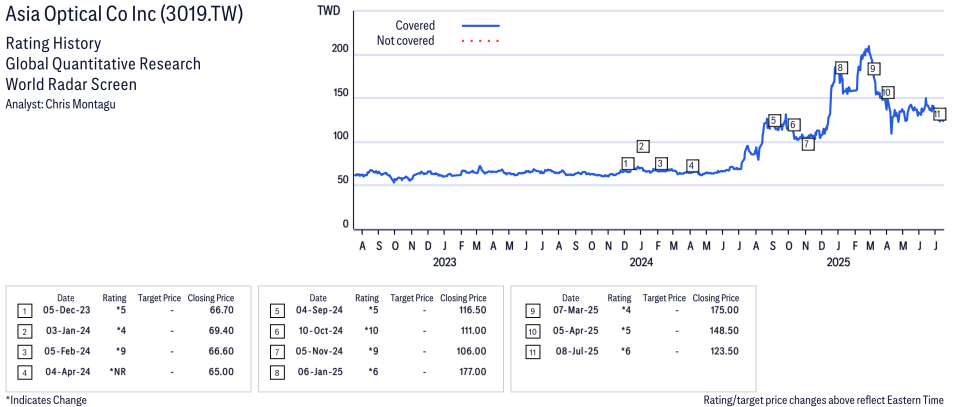Click the TWD axis unit label

point(329,10)
